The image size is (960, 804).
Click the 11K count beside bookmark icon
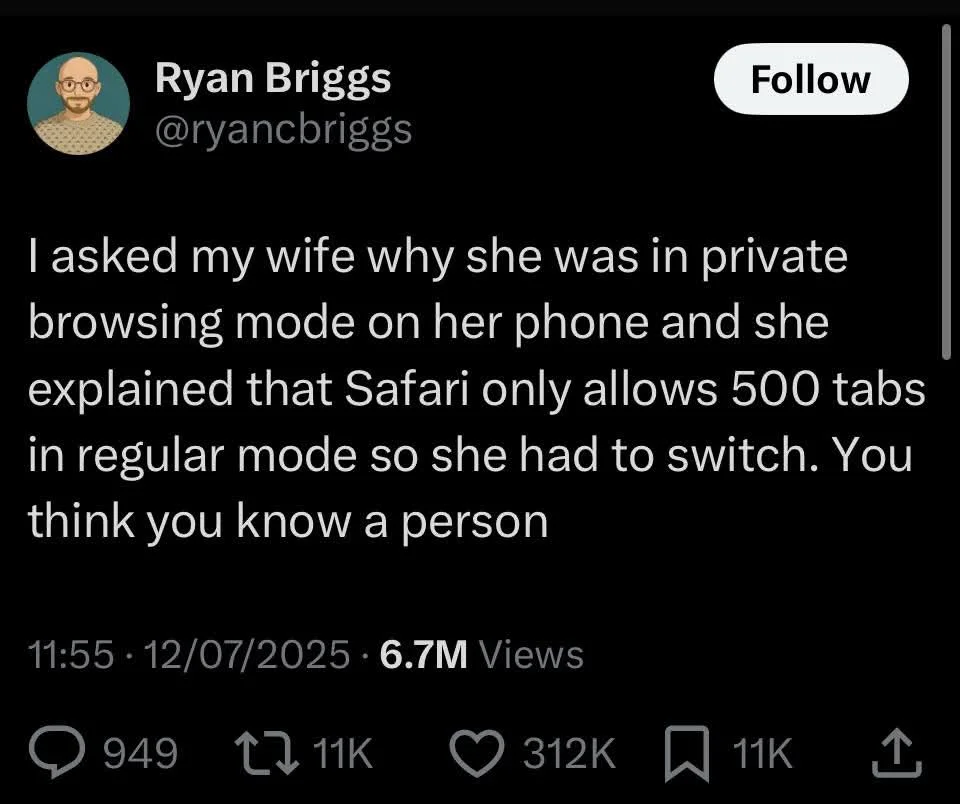coord(764,754)
